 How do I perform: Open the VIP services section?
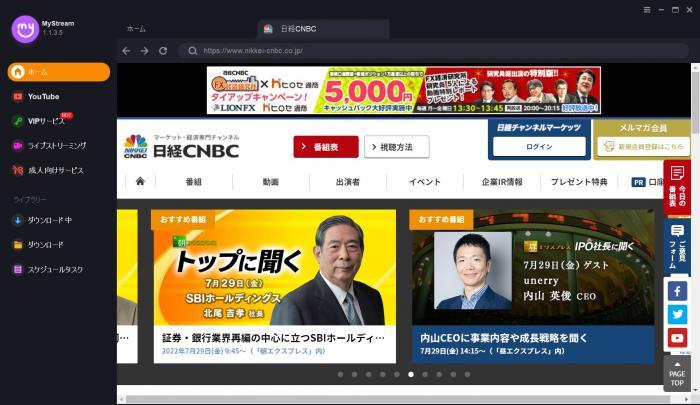(x=42, y=120)
